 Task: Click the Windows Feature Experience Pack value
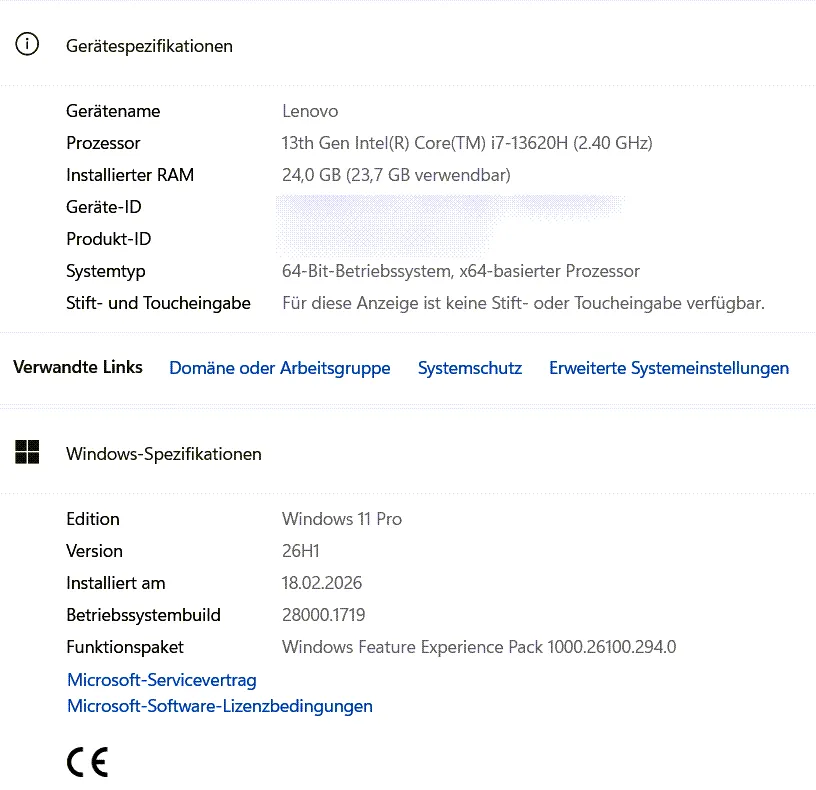tap(479, 647)
